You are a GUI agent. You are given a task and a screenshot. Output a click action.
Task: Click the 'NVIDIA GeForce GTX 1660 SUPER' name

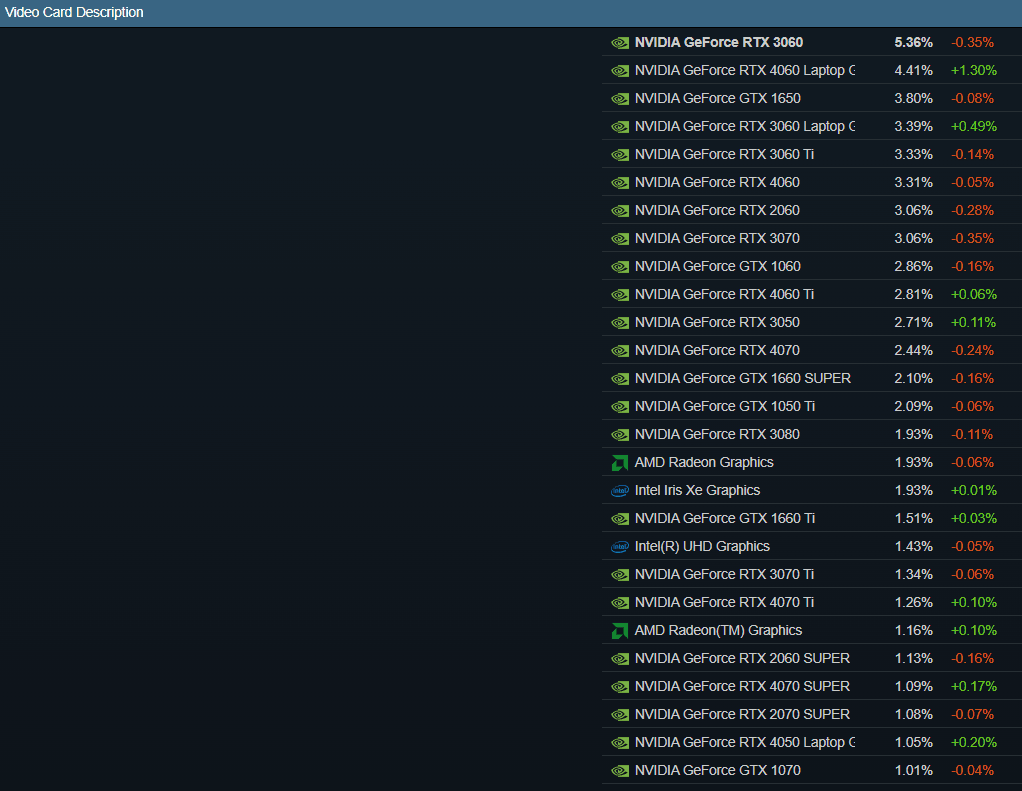click(x=743, y=379)
